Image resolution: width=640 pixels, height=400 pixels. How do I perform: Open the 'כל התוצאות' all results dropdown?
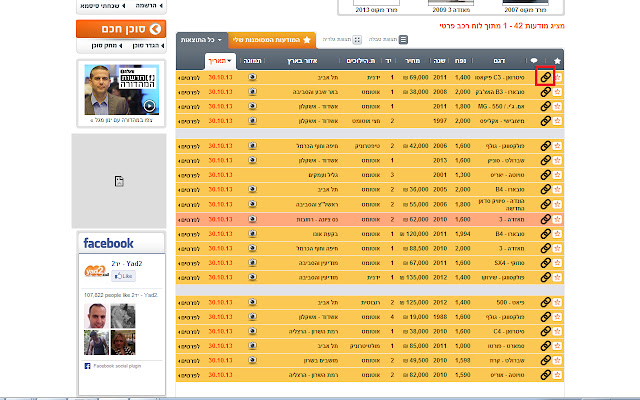202,40
